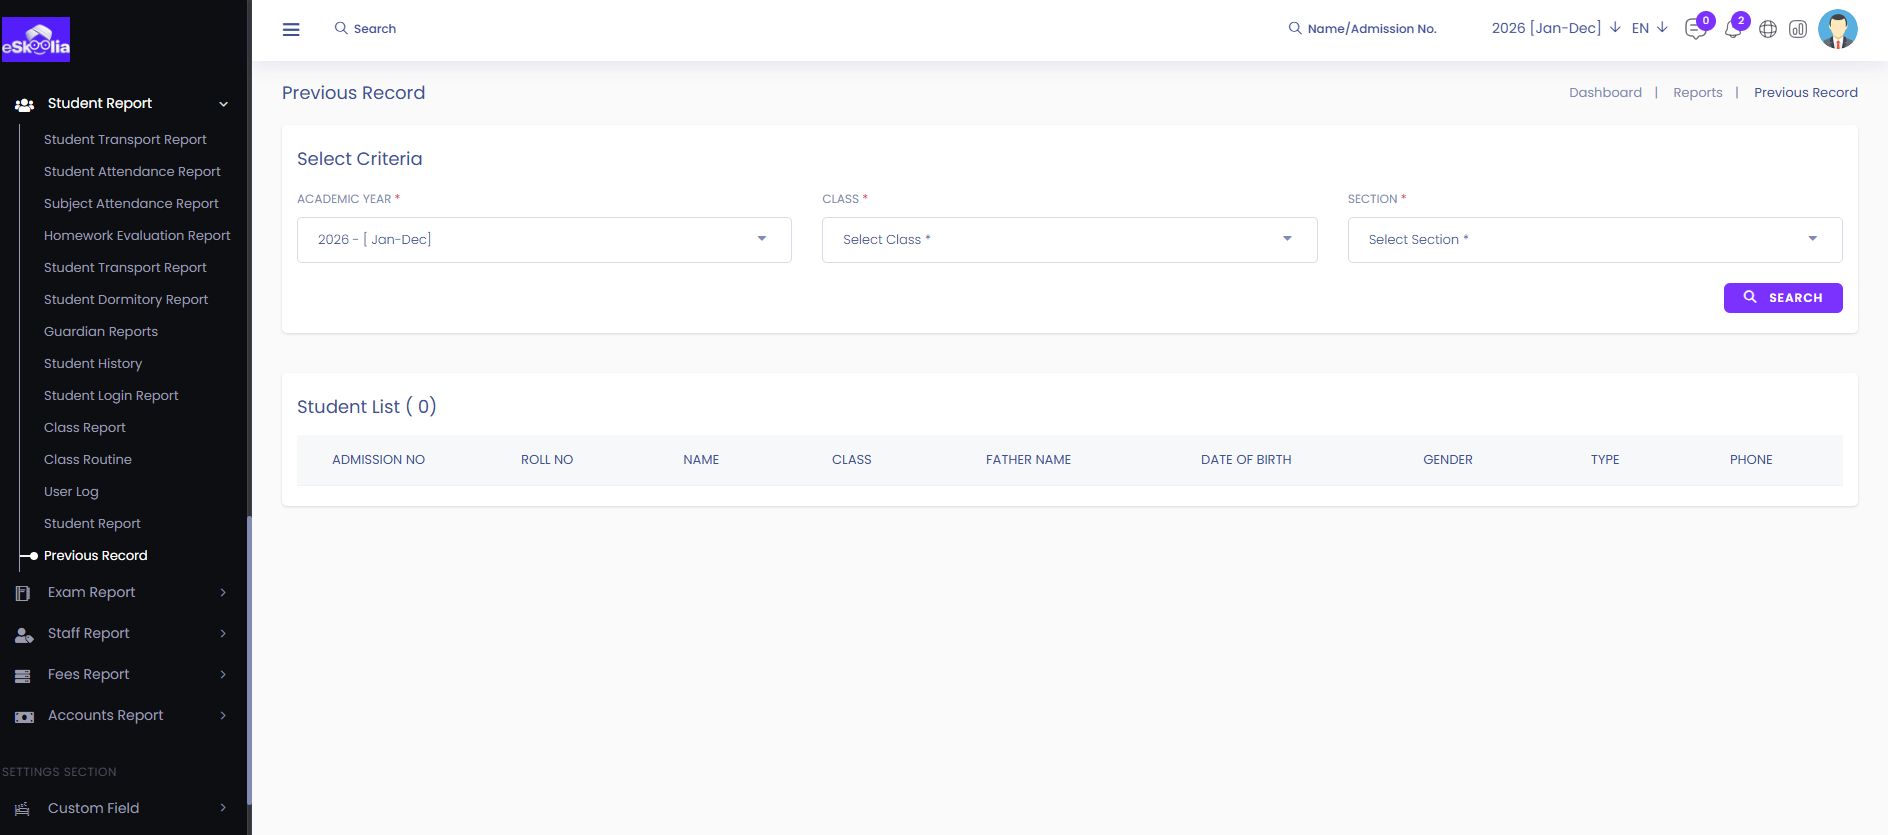
Task: Open the Select Section dropdown
Action: (1594, 240)
